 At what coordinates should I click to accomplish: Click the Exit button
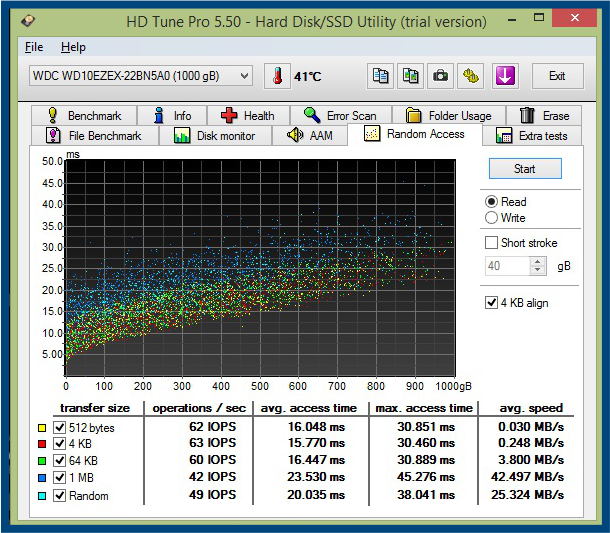(x=557, y=76)
